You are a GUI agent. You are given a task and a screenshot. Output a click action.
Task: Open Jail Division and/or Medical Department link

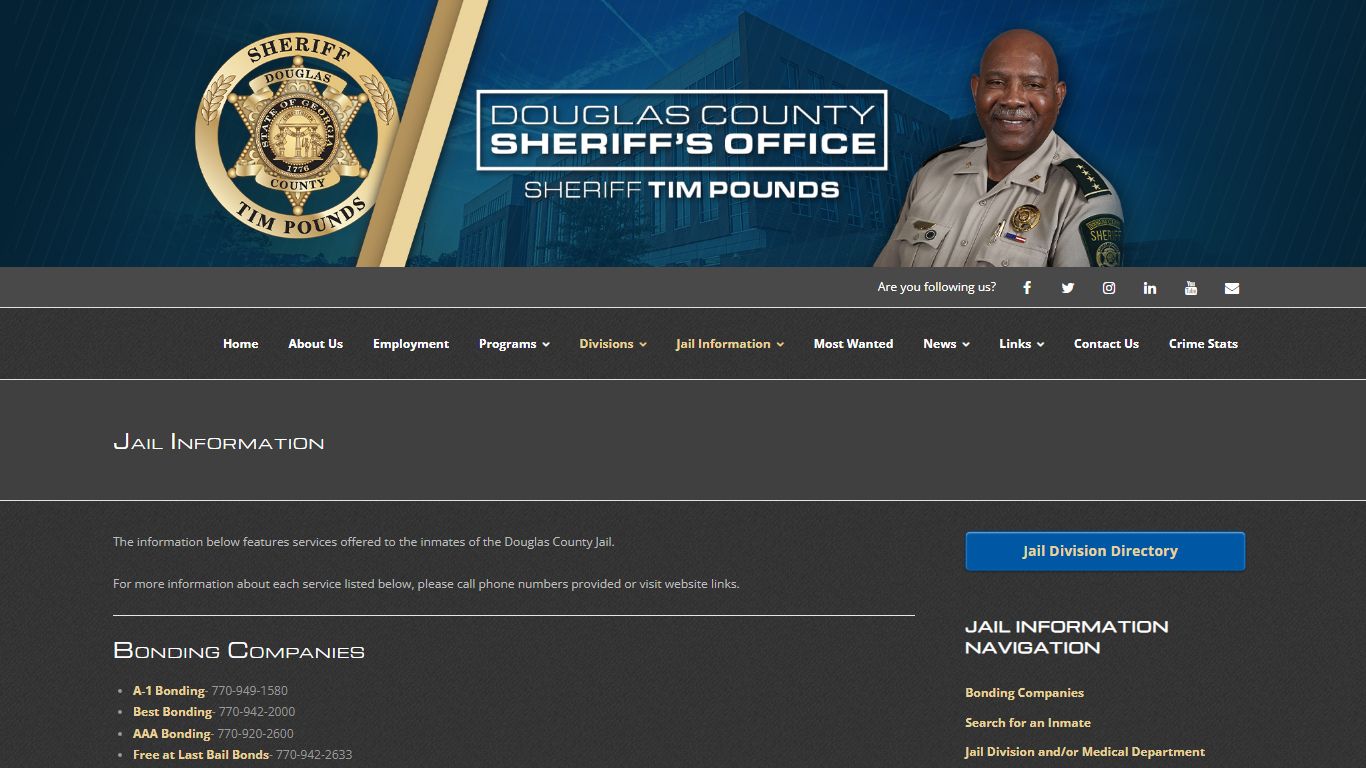coord(1085,752)
